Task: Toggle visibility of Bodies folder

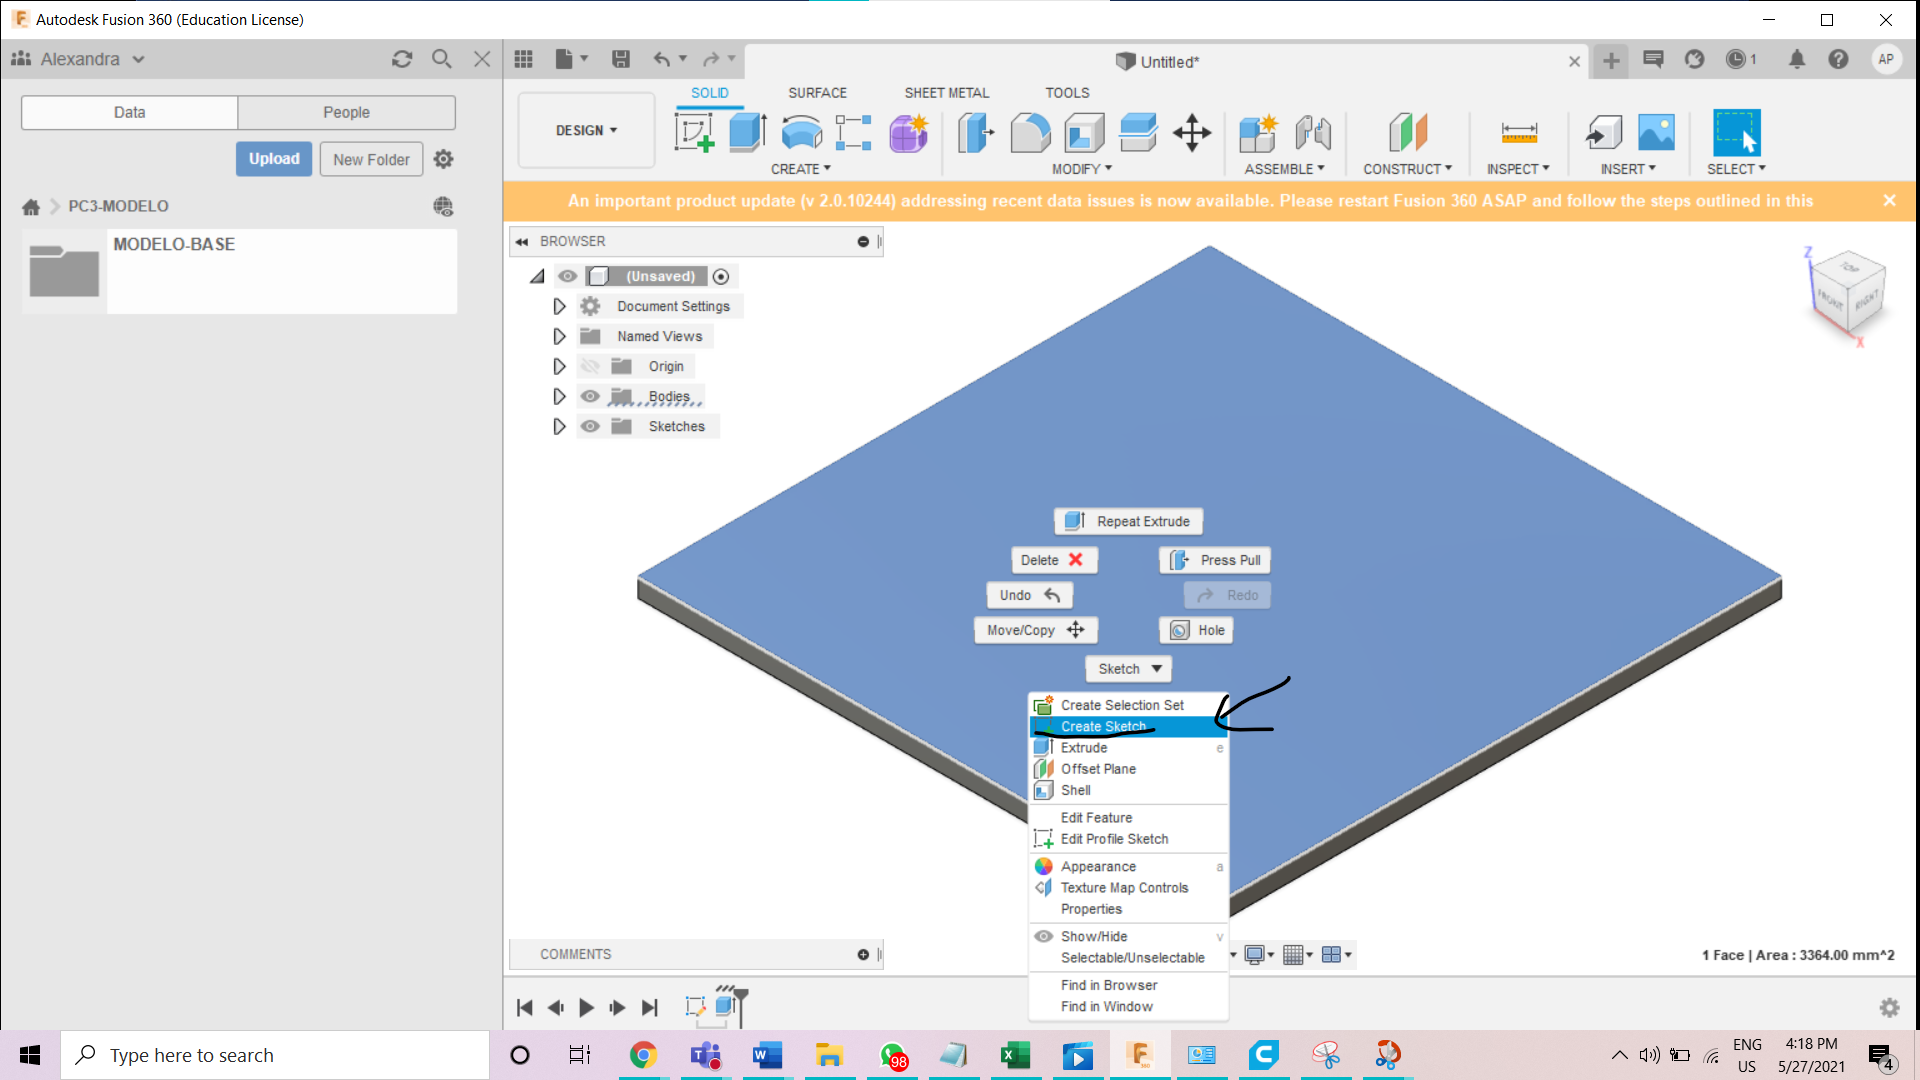Action: click(590, 396)
